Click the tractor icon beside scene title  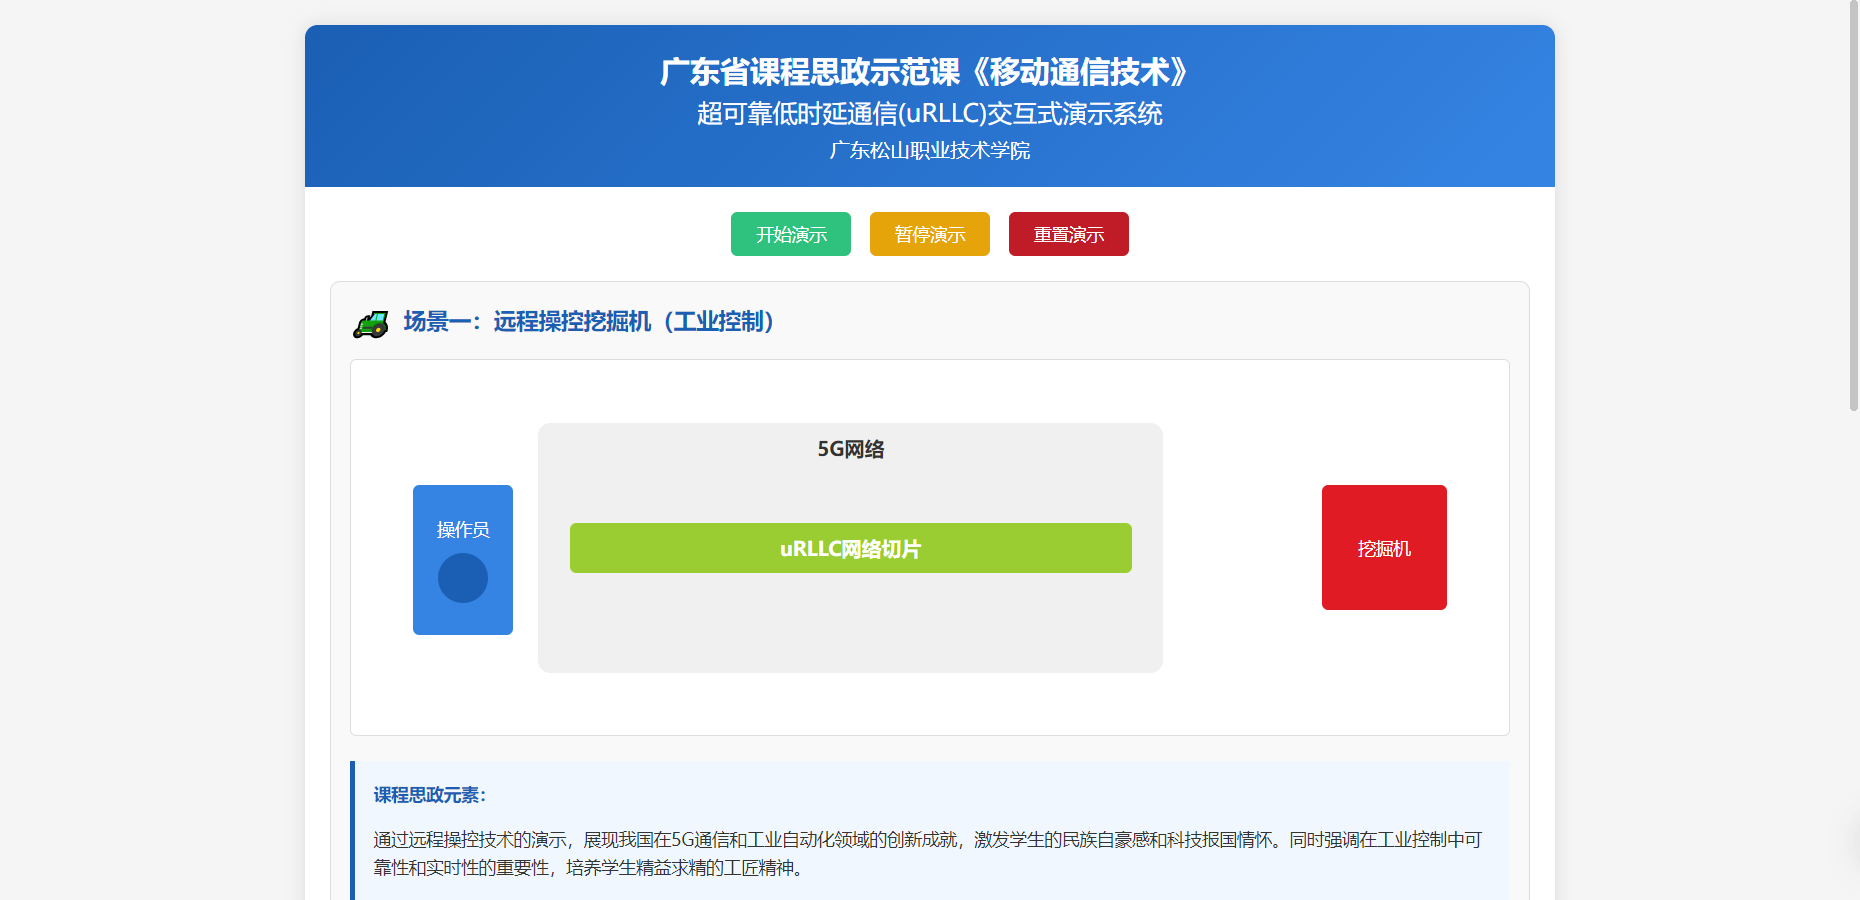pyautogui.click(x=371, y=324)
